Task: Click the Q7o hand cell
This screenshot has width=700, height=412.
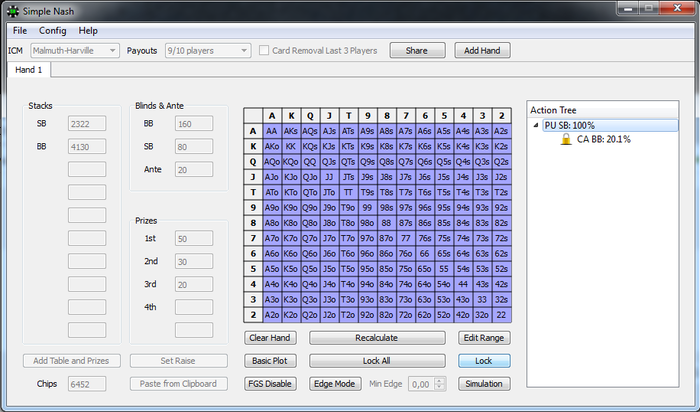Action: pyautogui.click(x=310, y=238)
